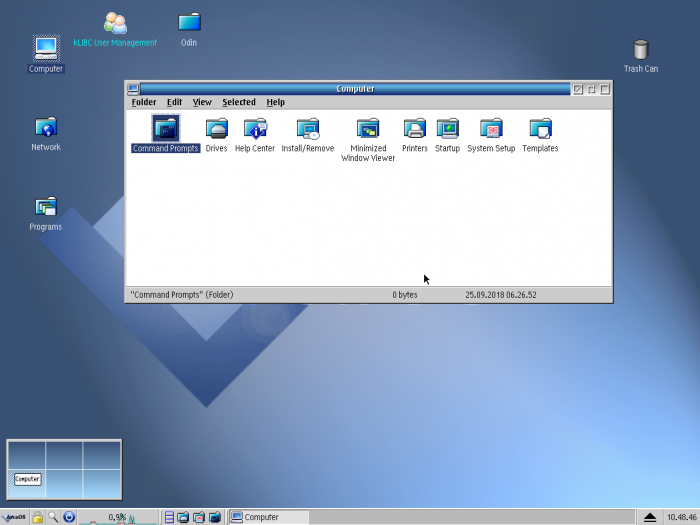Image resolution: width=700 pixels, height=525 pixels.
Task: Click the lockup padlock icon in taskbar
Action: (x=37, y=517)
